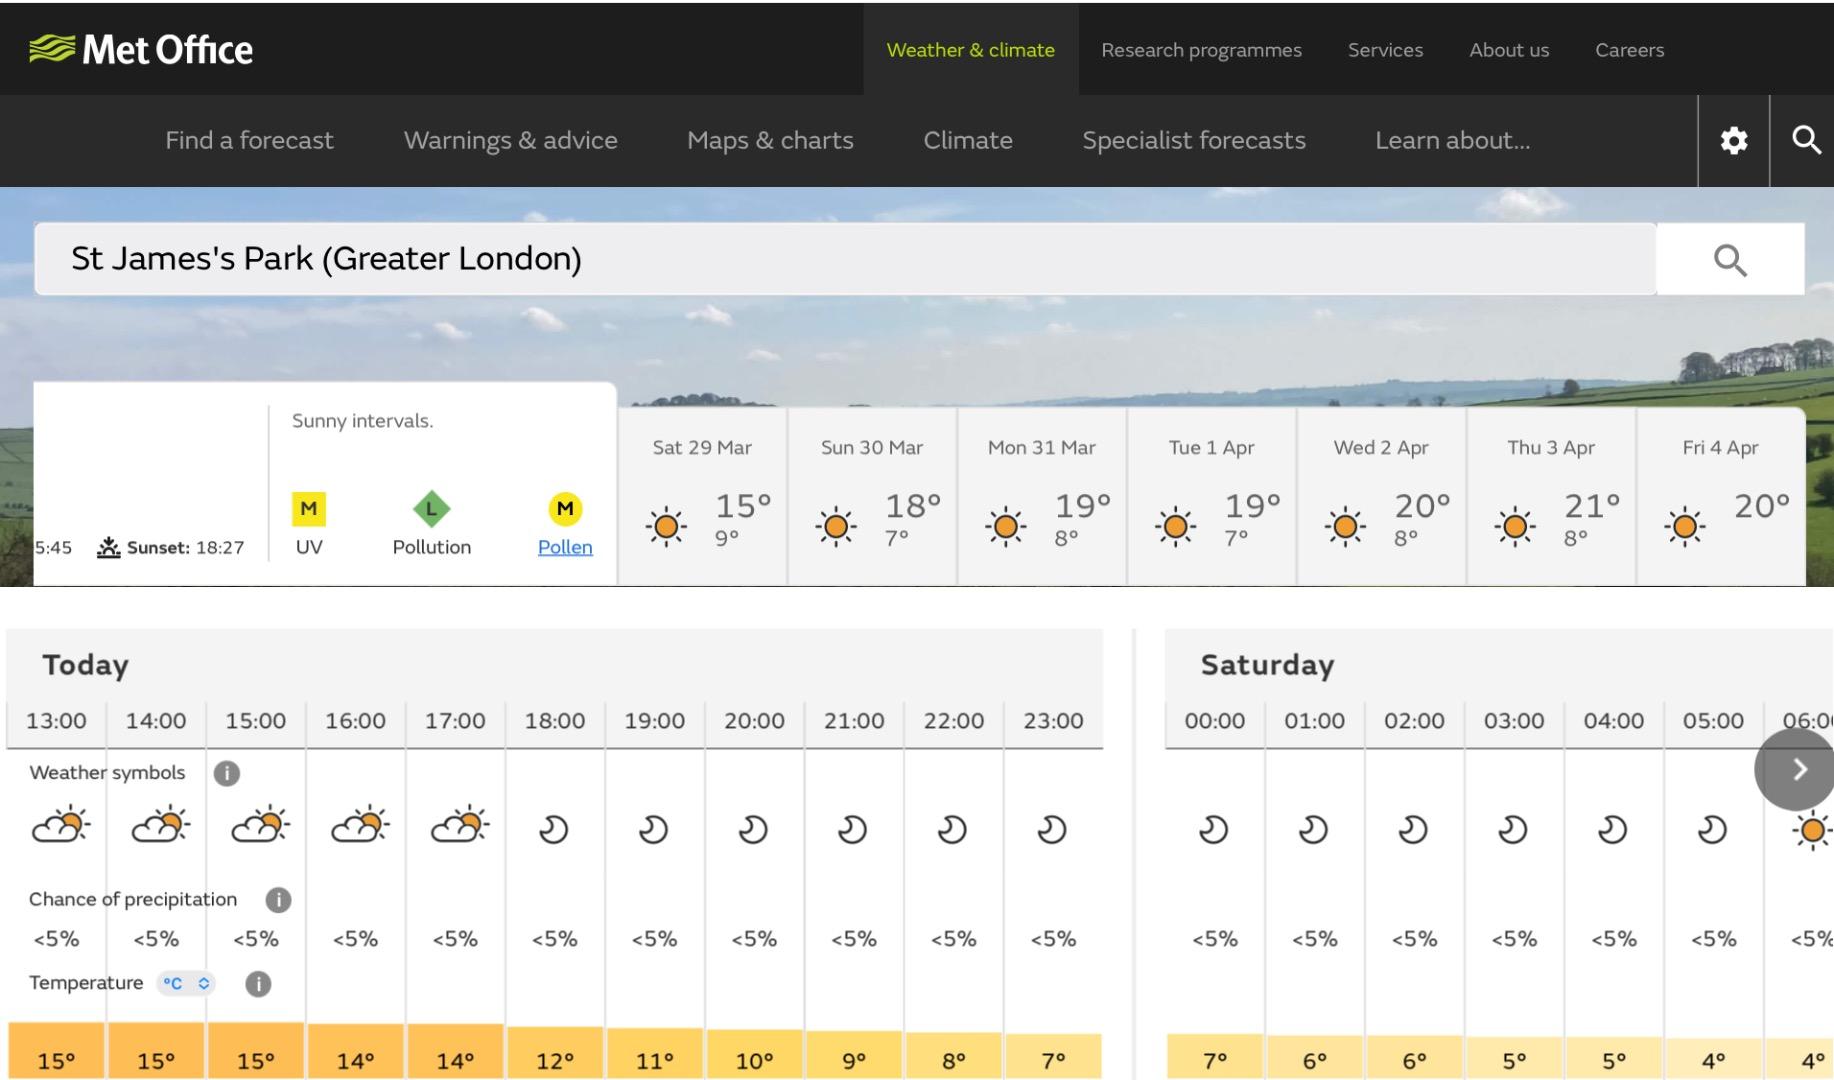The image size is (1834, 1080).
Task: Open the Pollen link
Action: pos(565,547)
